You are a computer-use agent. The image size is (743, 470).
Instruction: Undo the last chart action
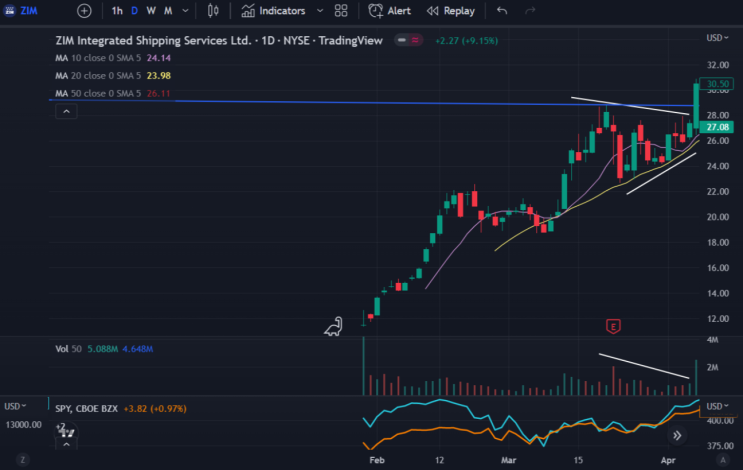pyautogui.click(x=502, y=10)
